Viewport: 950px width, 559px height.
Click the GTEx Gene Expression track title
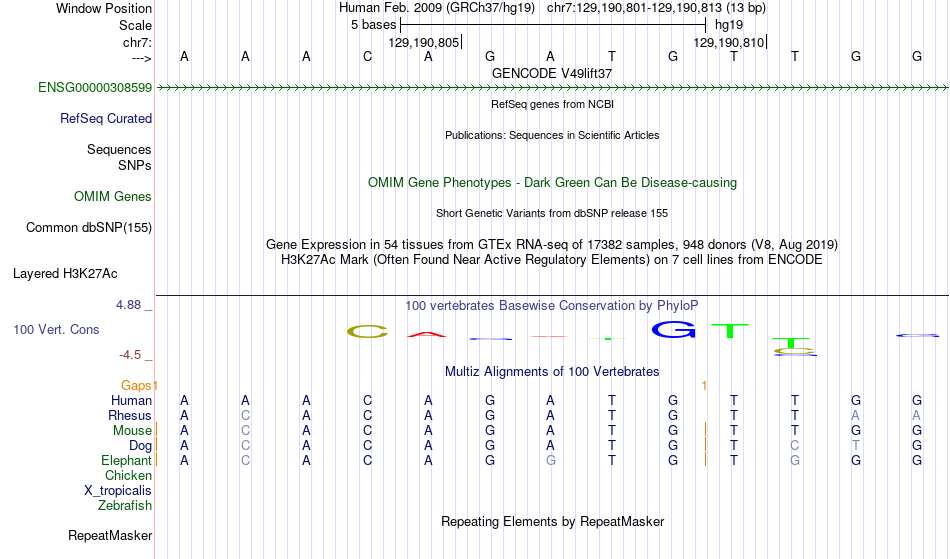[552, 245]
